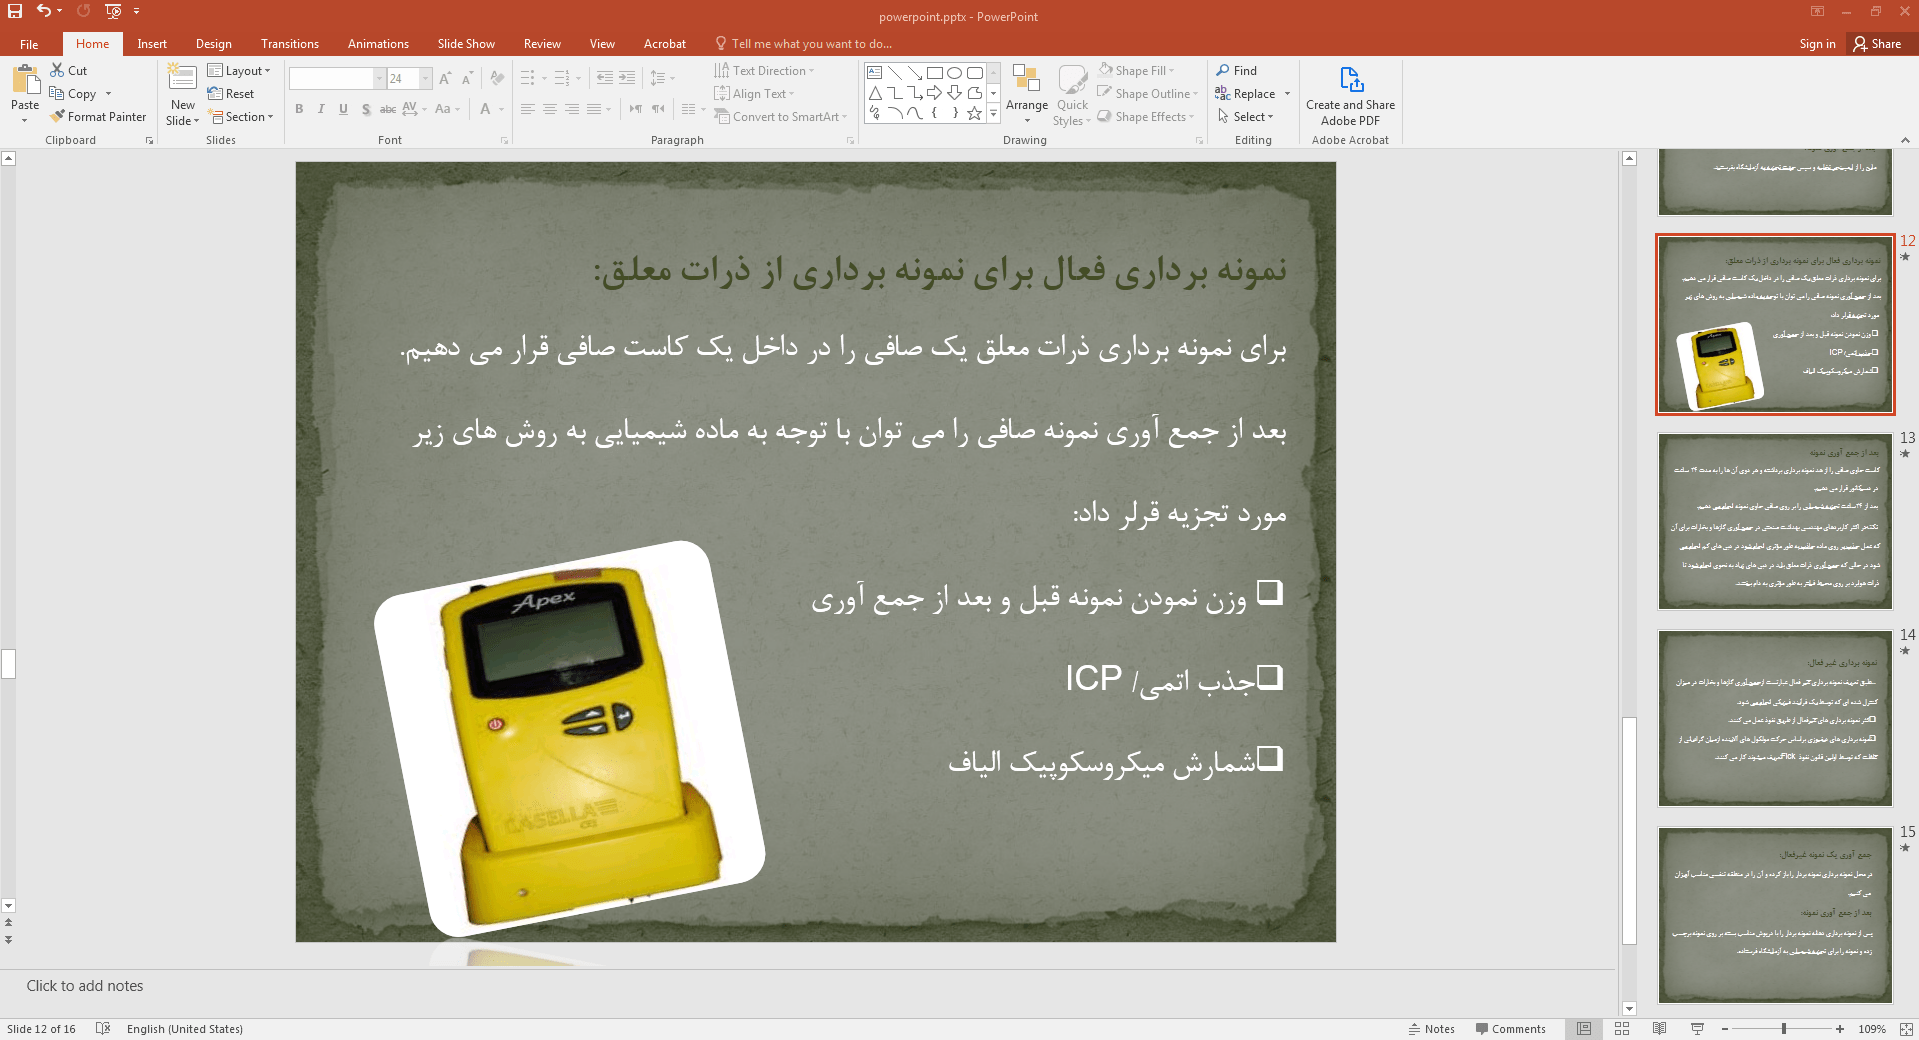Go to the Review tab
The width and height of the screenshot is (1919, 1040).
coord(542,44)
